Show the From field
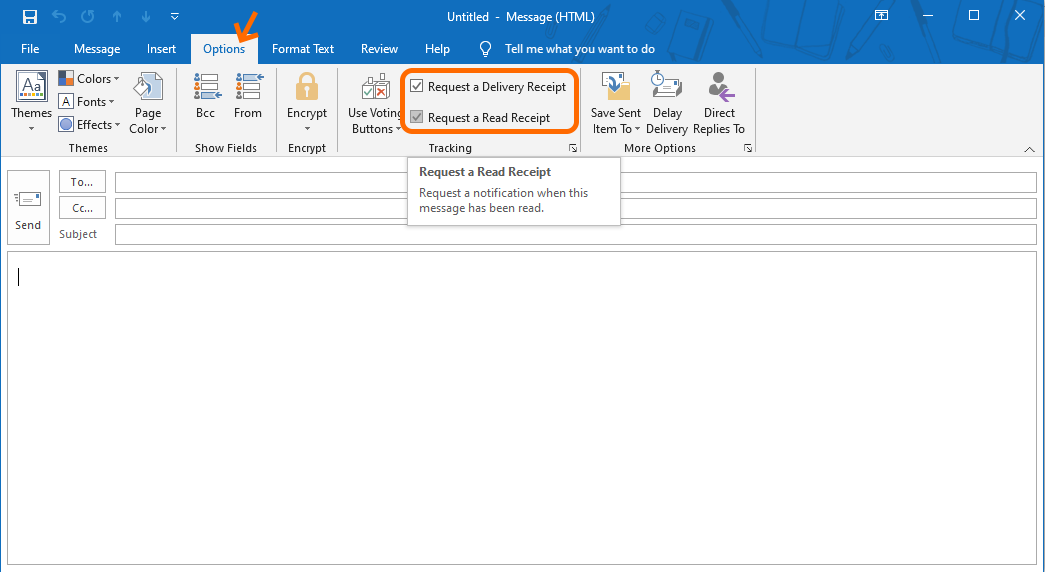This screenshot has height=572, width=1045. coord(248,97)
